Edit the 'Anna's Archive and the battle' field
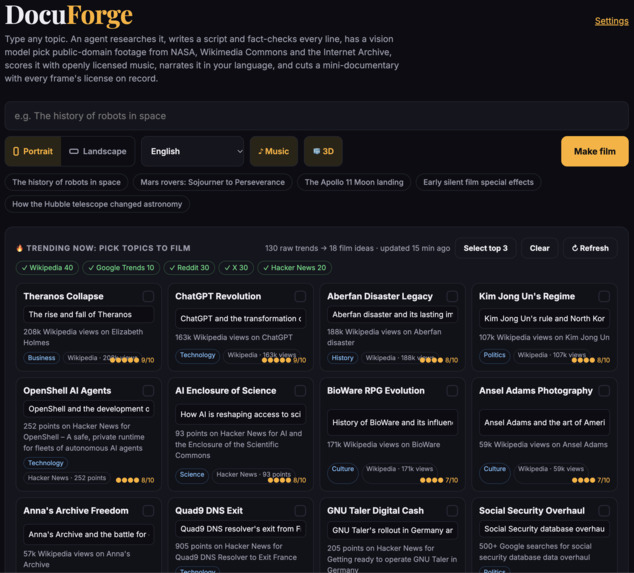Screen dimensions: 634x573 click(89, 535)
